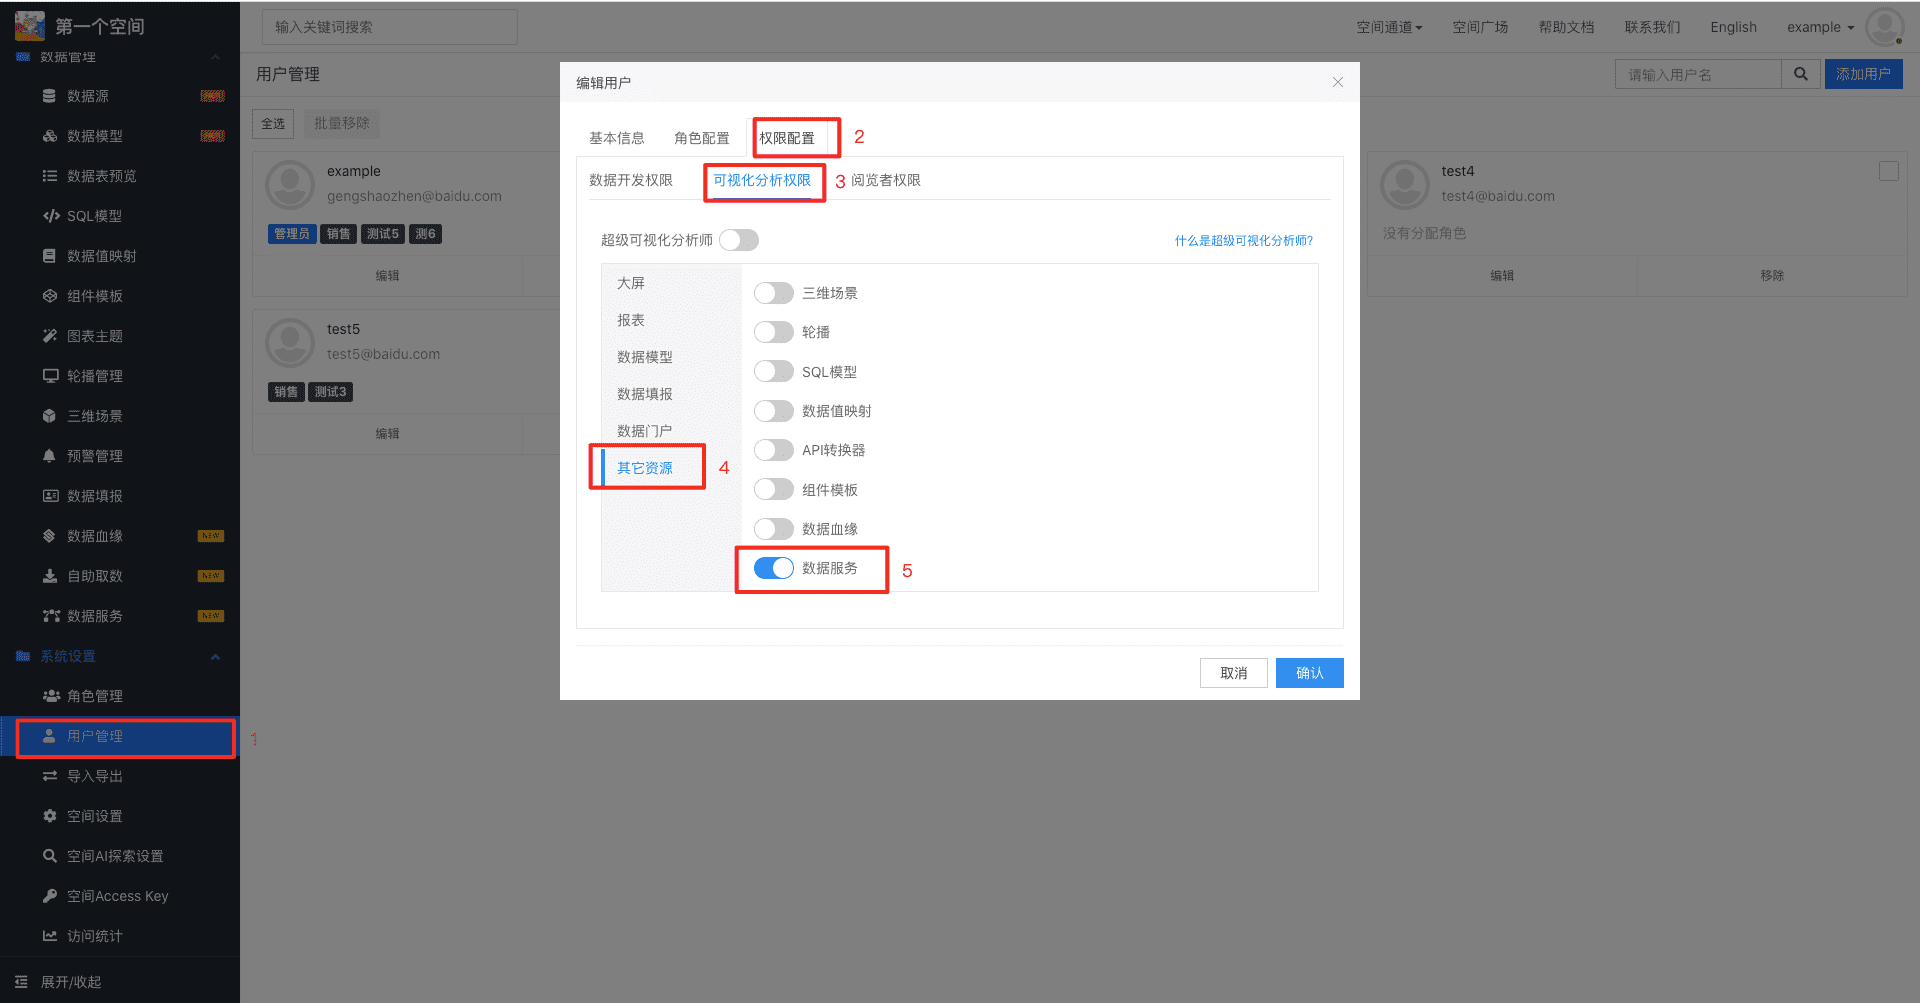Click the 输入关键词搜索 field
The image size is (1920, 1003).
[x=390, y=27]
